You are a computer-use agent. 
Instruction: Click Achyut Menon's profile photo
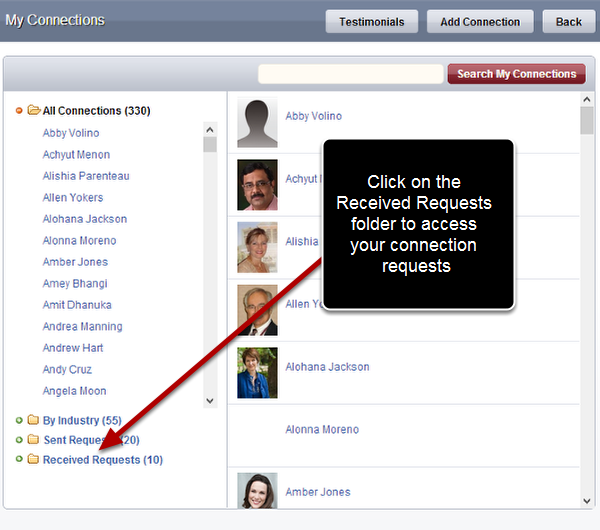point(257,185)
